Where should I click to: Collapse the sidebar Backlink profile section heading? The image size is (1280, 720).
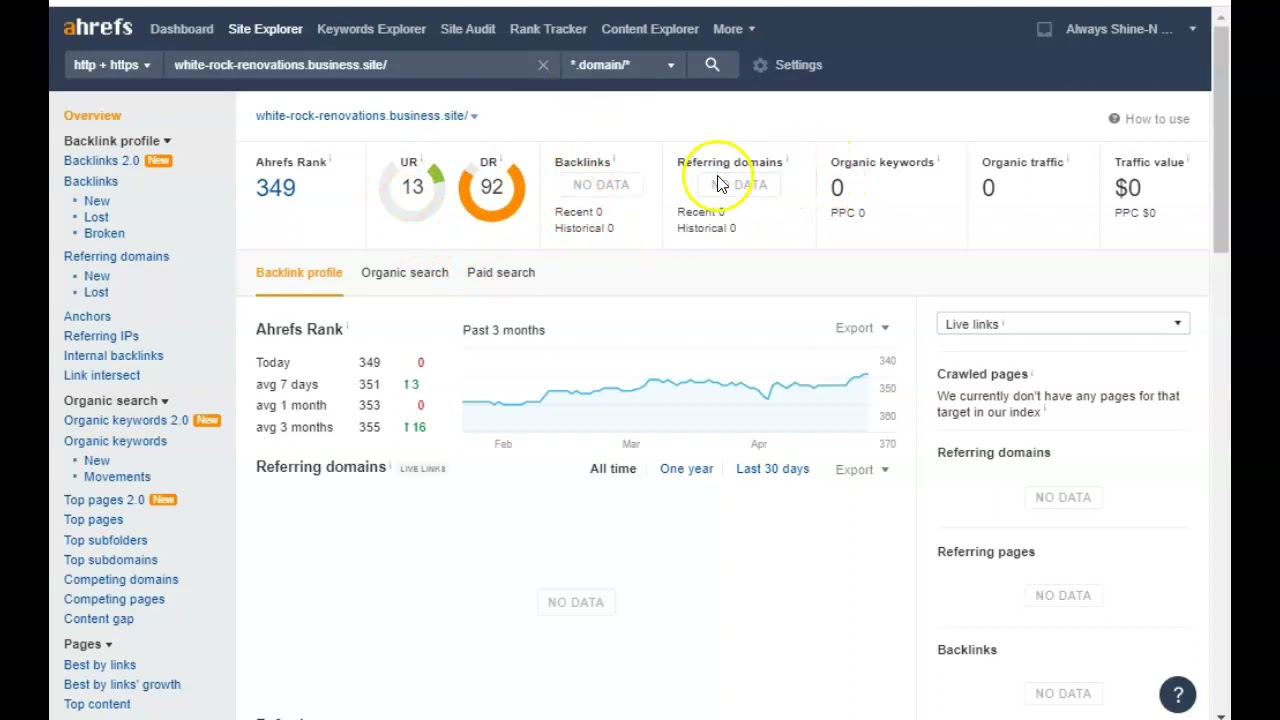coord(117,141)
